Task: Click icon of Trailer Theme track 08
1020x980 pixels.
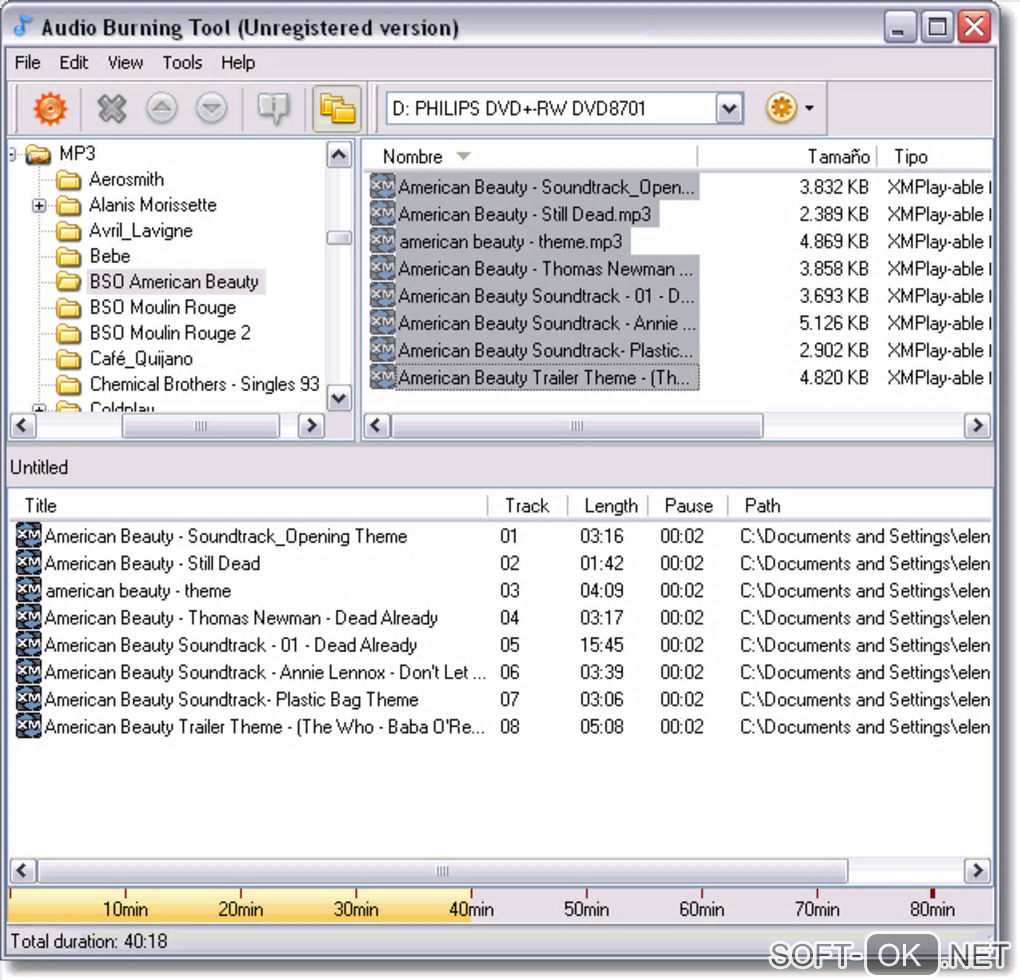Action: [x=29, y=726]
